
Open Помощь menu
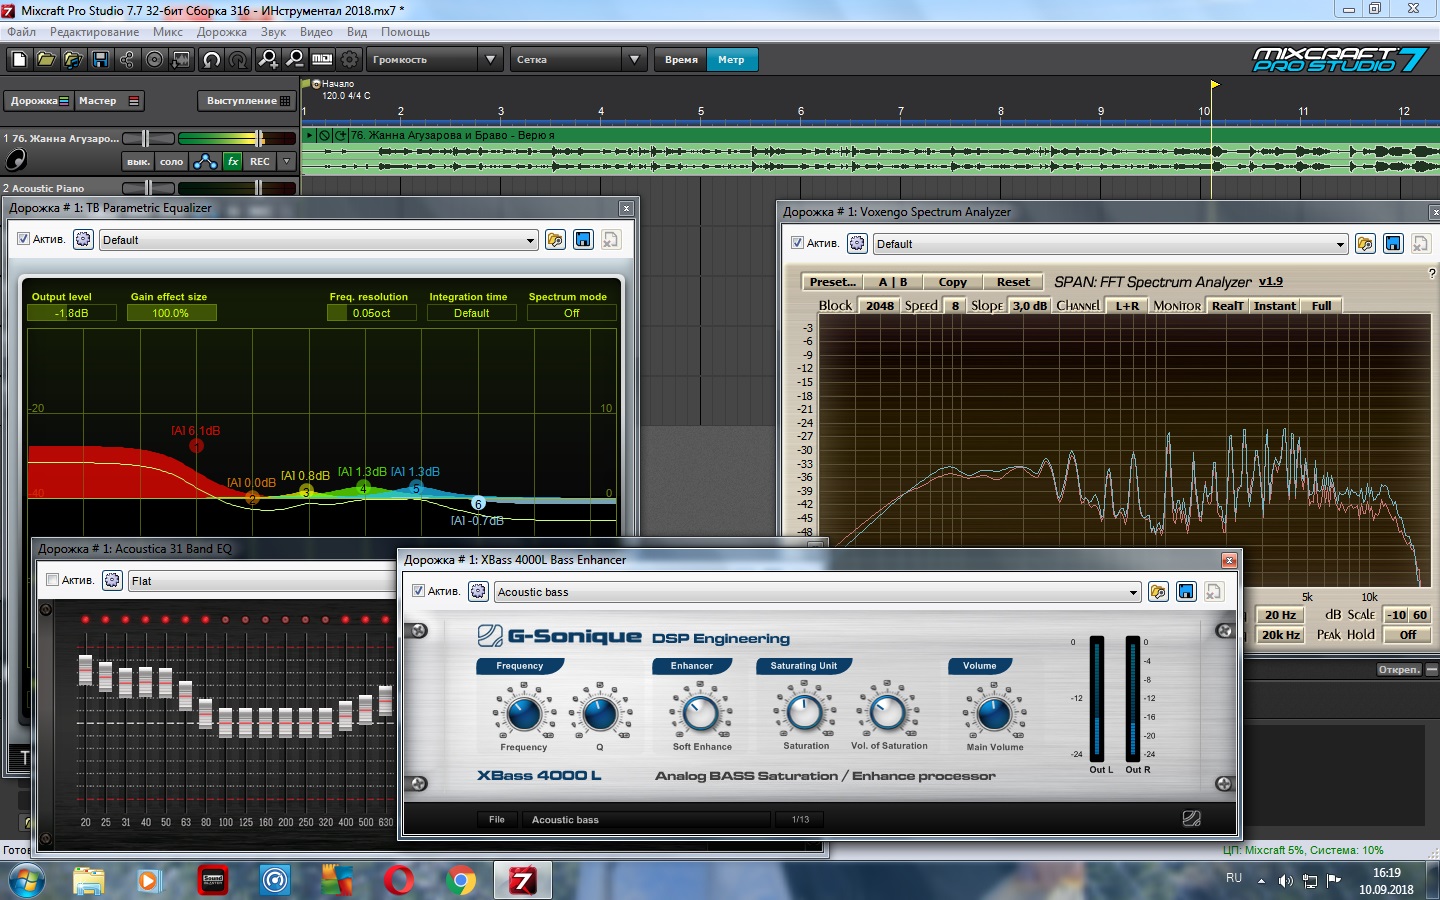[x=405, y=32]
